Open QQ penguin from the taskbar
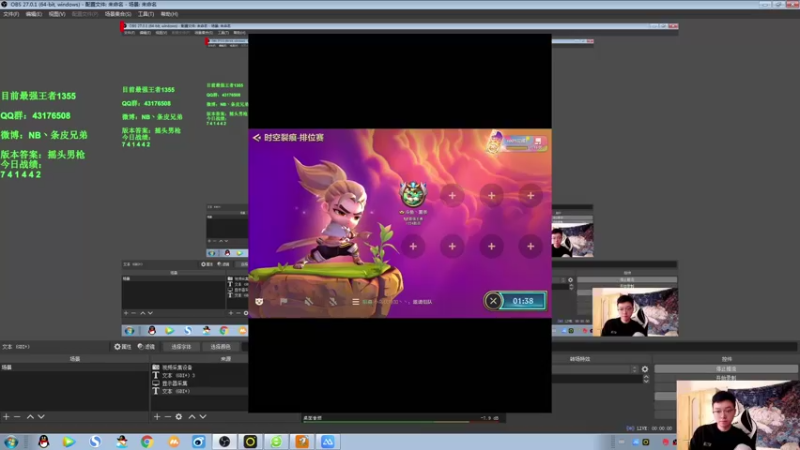Screen dimensions: 800x450 tap(44, 442)
